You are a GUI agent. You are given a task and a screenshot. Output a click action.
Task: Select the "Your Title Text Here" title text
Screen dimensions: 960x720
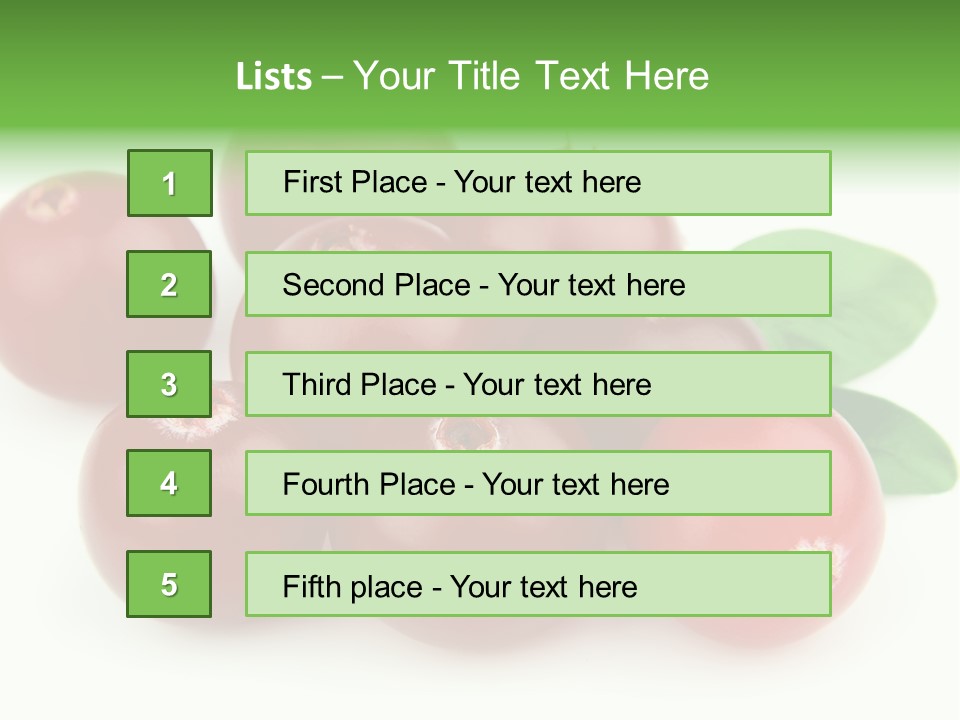pyautogui.click(x=531, y=76)
